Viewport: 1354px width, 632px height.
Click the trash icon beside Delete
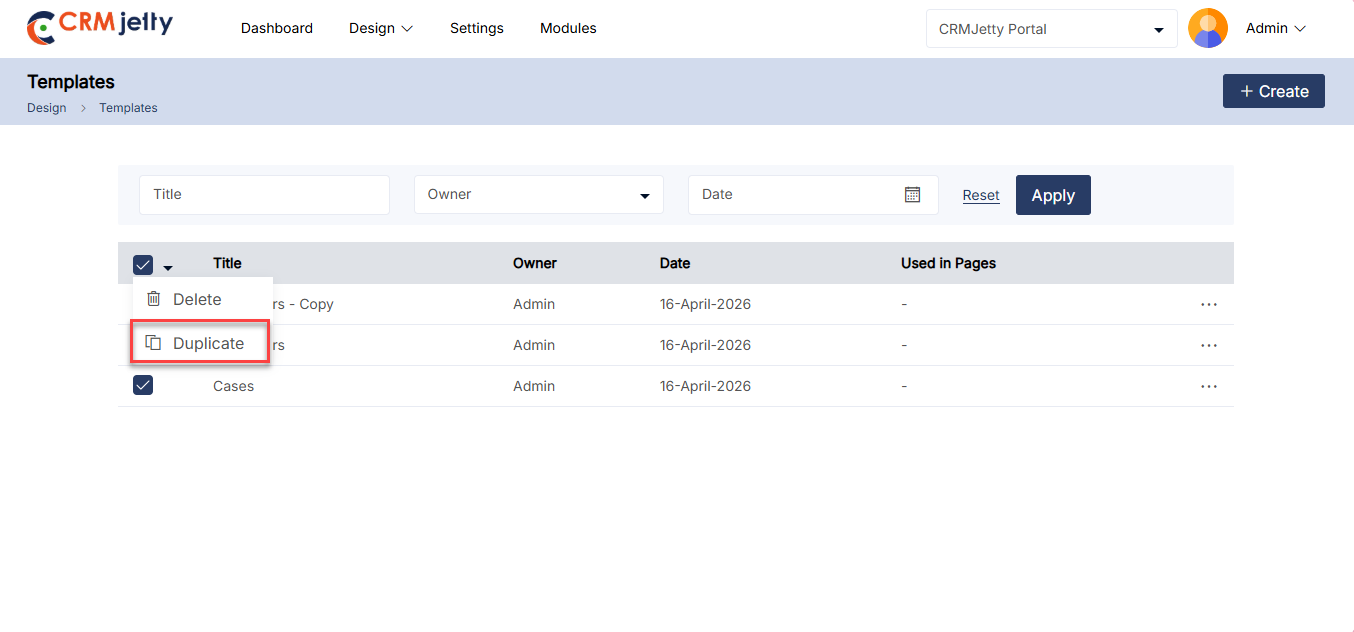153,299
